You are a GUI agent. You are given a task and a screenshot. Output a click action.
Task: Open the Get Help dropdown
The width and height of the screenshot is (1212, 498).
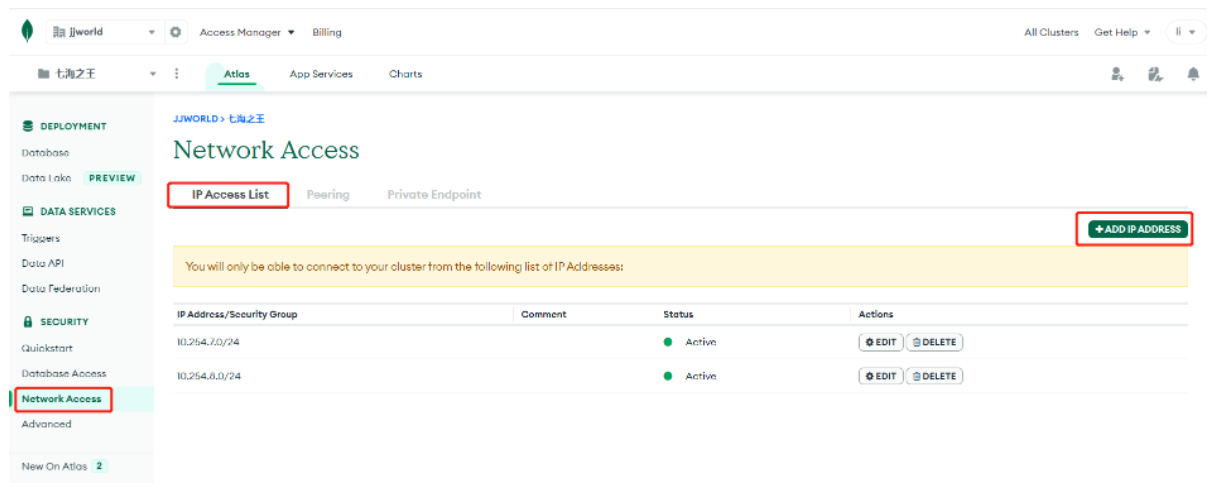pos(1122,32)
